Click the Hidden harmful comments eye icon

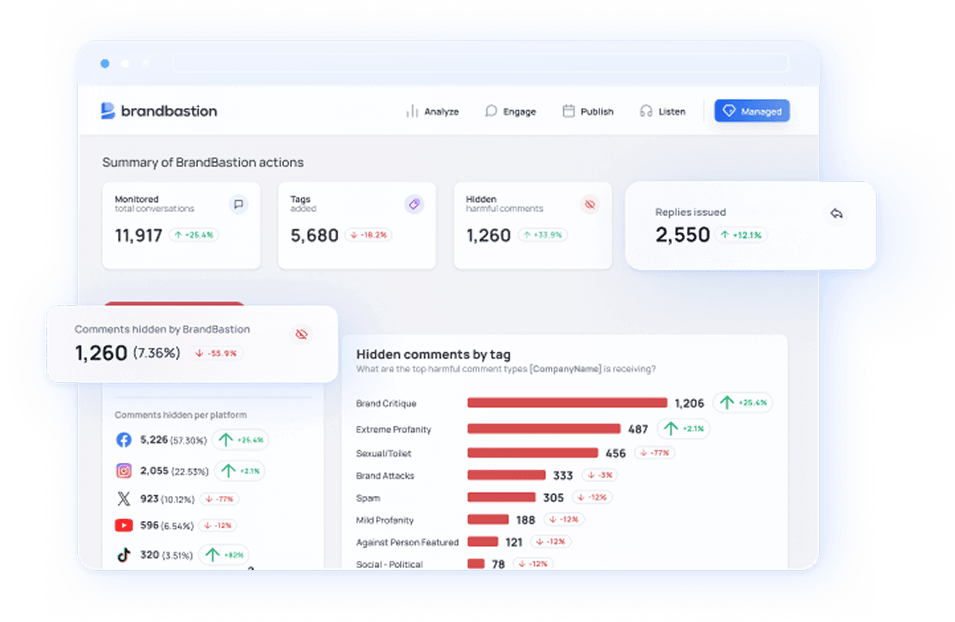pyautogui.click(x=590, y=204)
